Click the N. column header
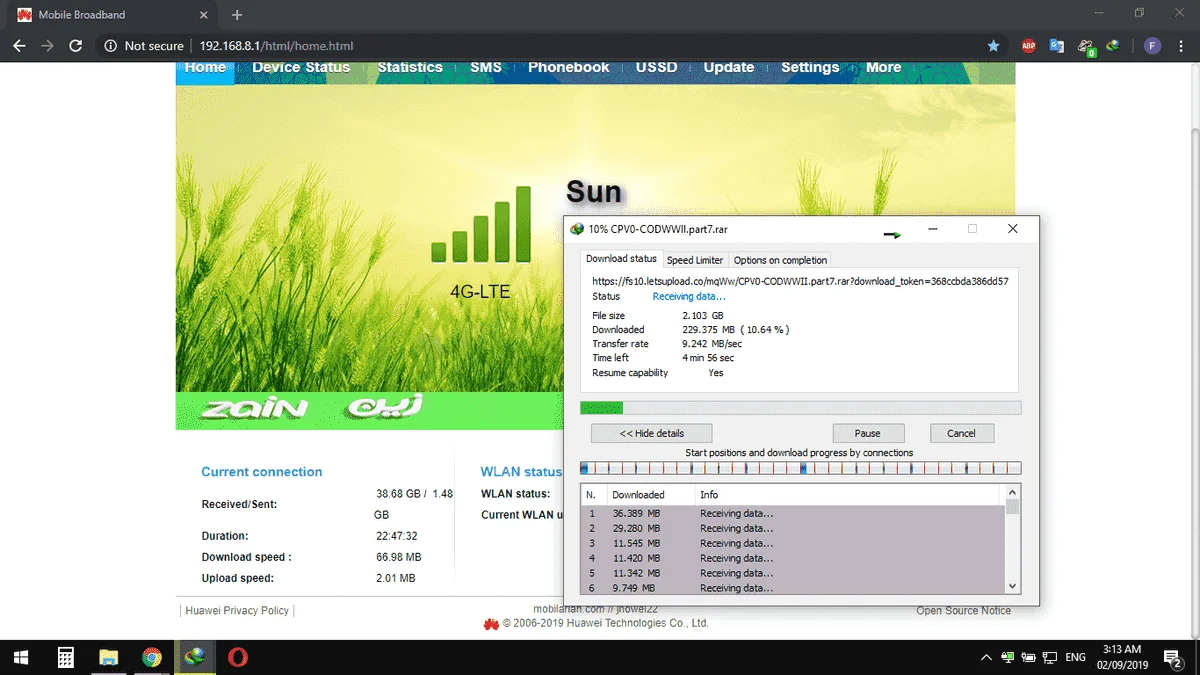Viewport: 1200px width, 675px height. pos(593,495)
